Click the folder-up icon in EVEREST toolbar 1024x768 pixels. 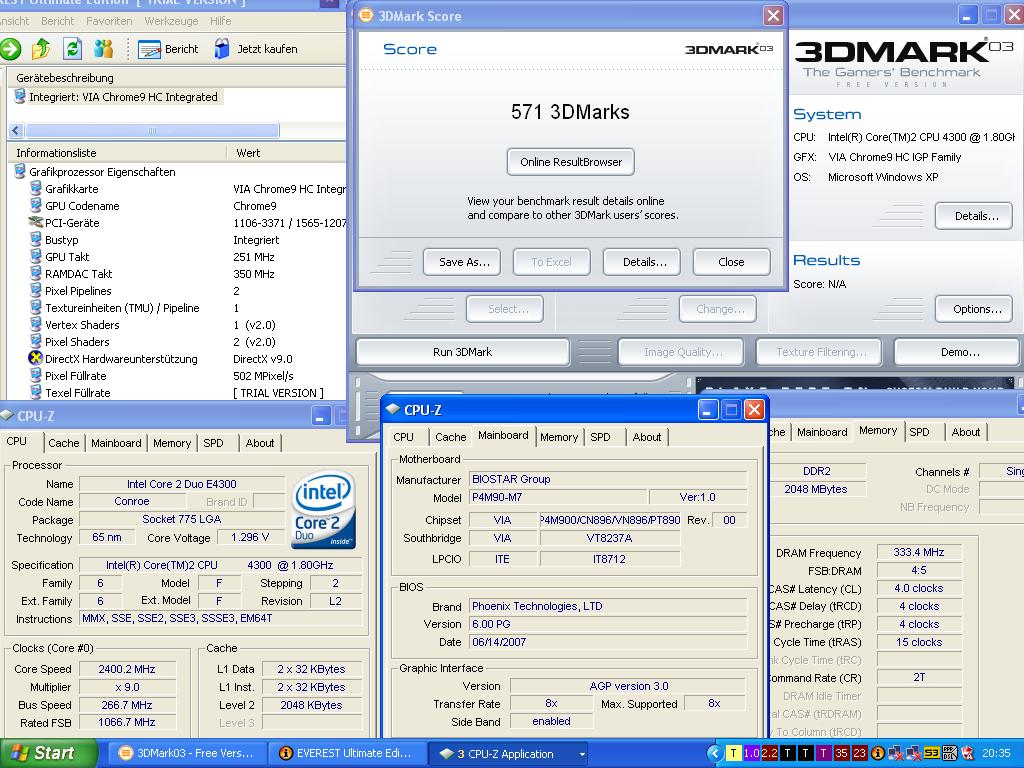coord(41,49)
